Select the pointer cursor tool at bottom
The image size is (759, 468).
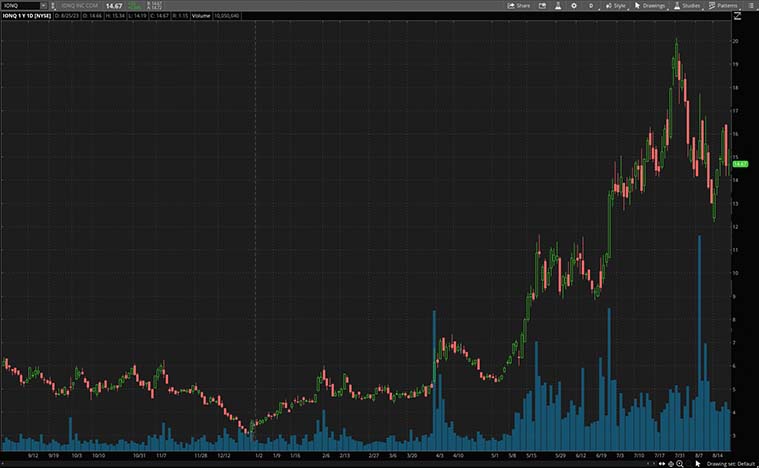click(698, 464)
